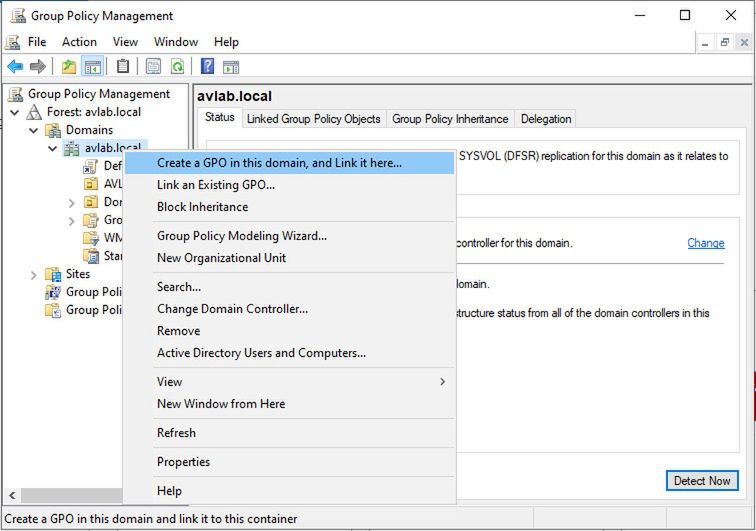Click the linked GPO icon beside 'Def'
The height and width of the screenshot is (531, 756).
coord(90,166)
